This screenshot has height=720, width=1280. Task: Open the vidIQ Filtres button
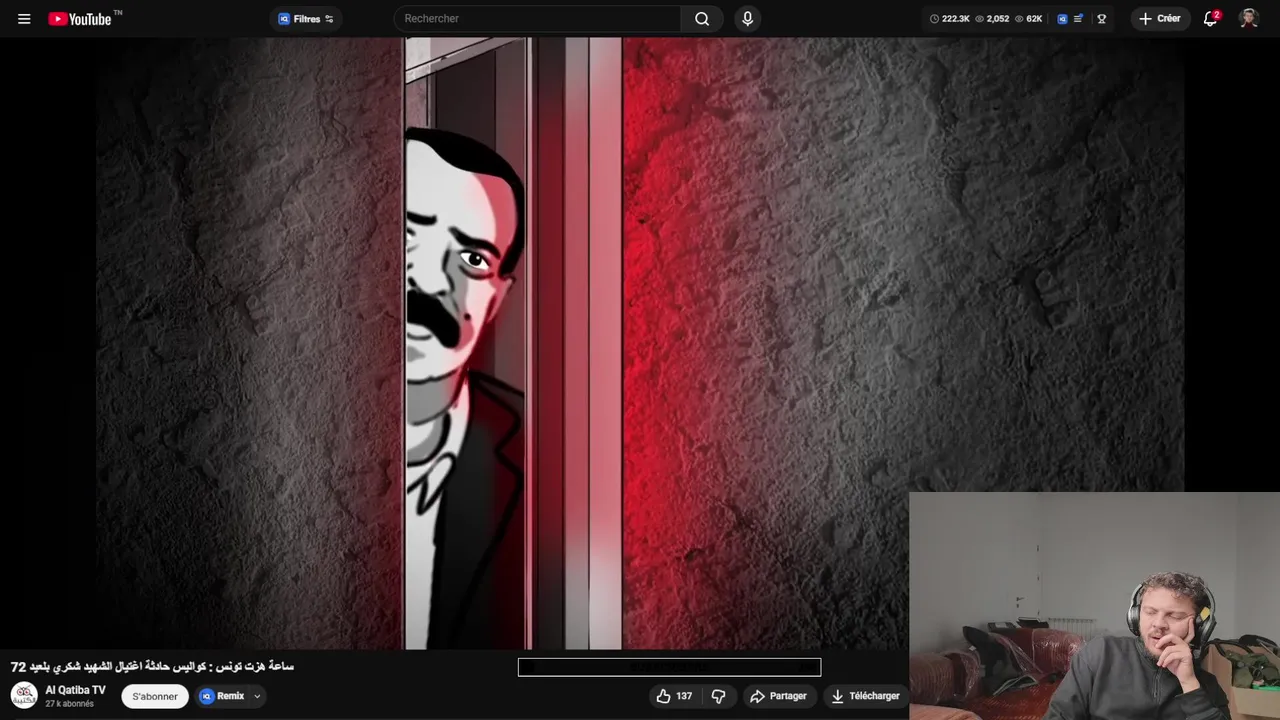coord(306,19)
